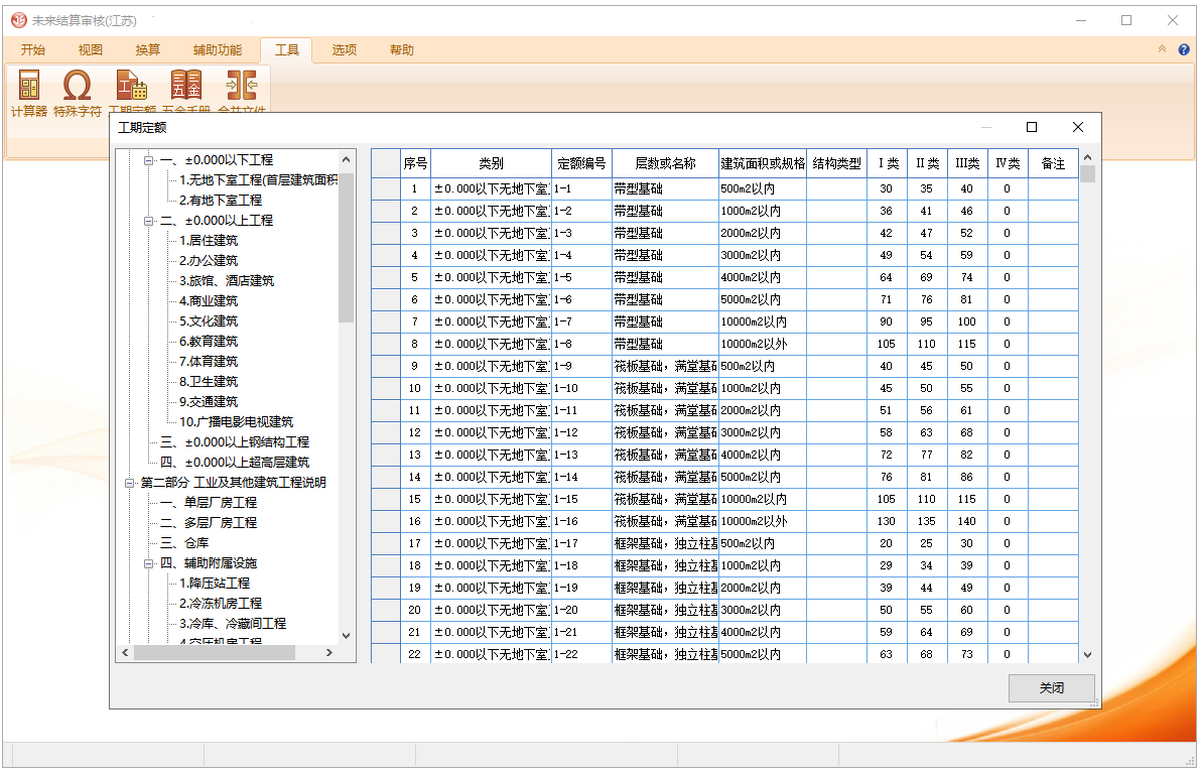Select 4.商业建筑 tree item
This screenshot has height=773, width=1200.
coord(208,301)
